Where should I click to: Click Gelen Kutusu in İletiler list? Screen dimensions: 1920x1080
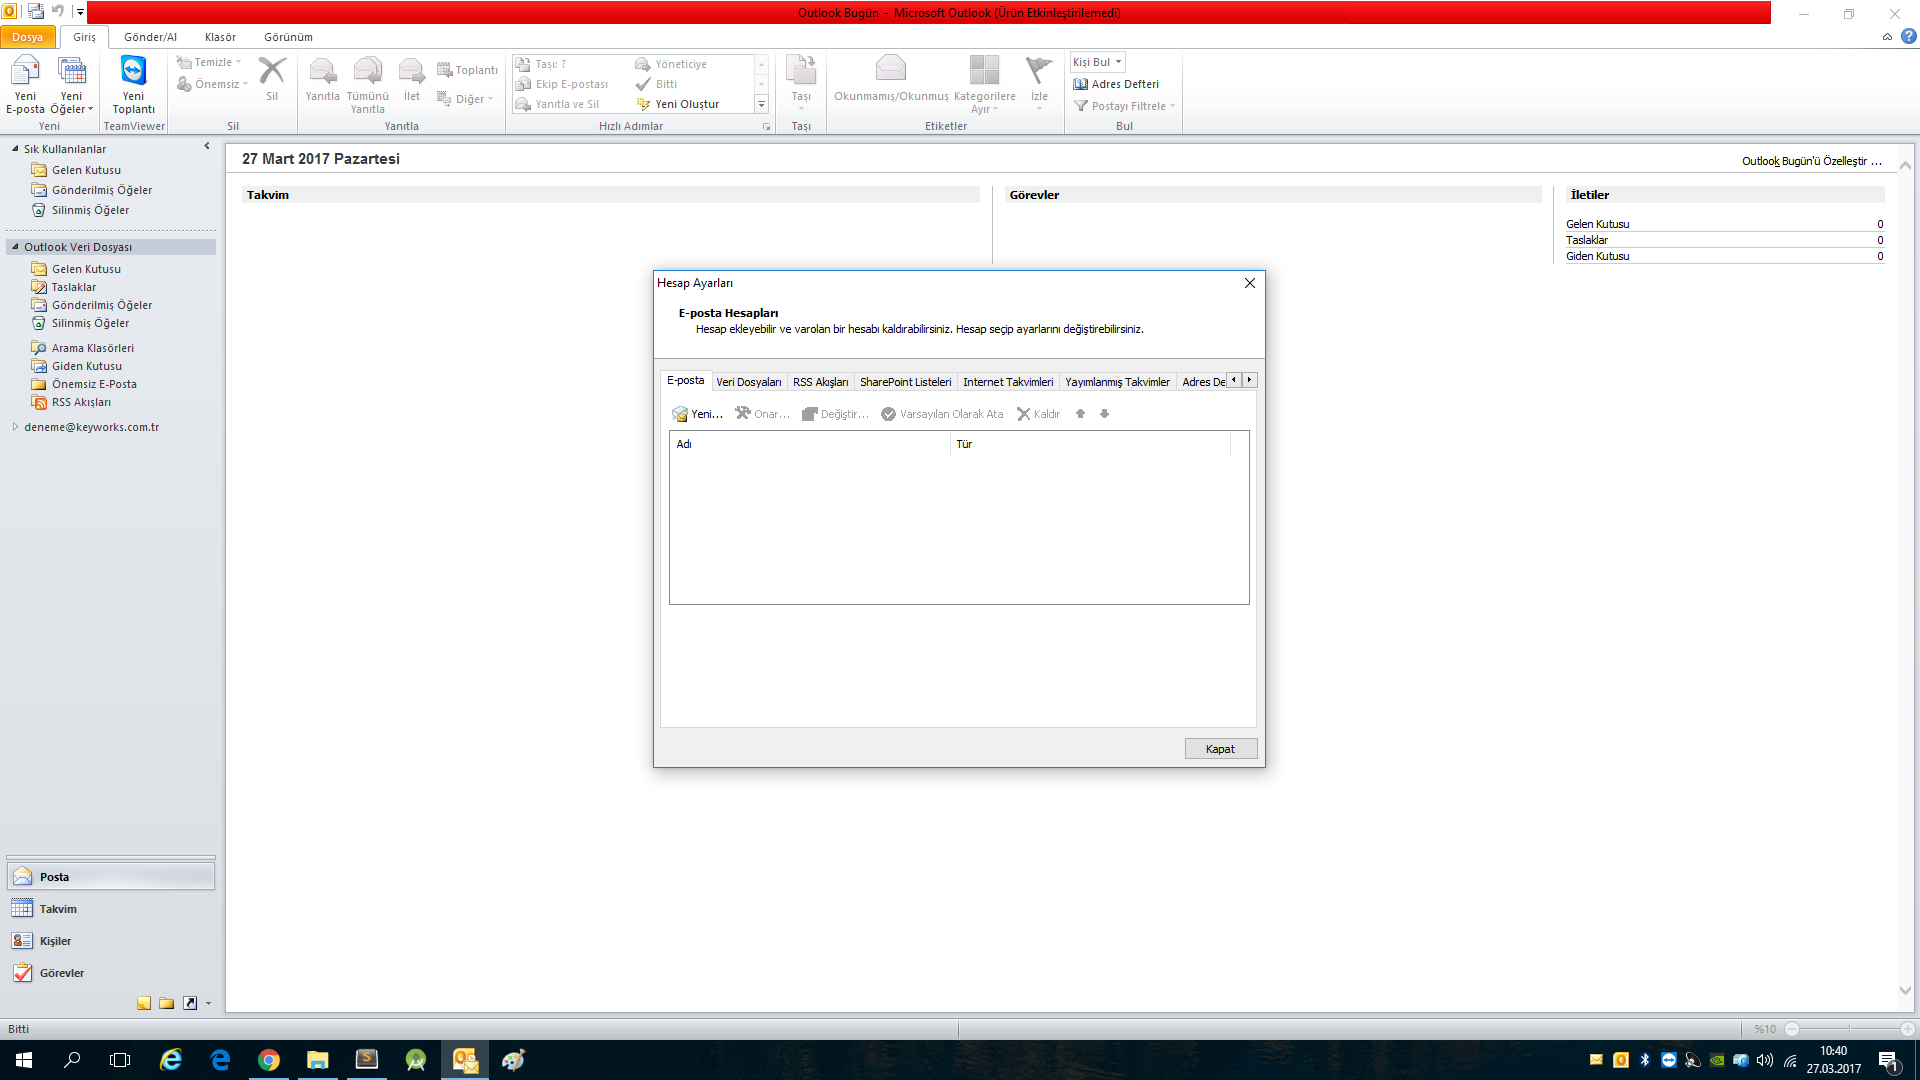coord(1597,224)
